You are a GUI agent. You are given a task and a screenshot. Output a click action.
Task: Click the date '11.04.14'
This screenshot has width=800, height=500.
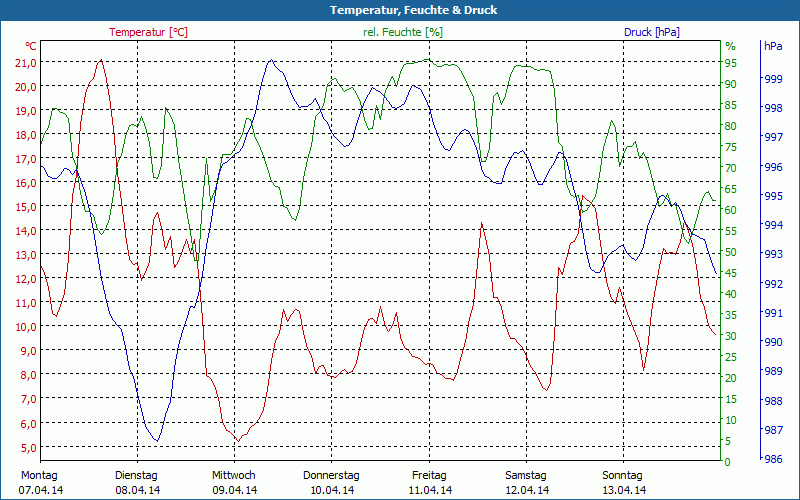[x=430, y=490]
